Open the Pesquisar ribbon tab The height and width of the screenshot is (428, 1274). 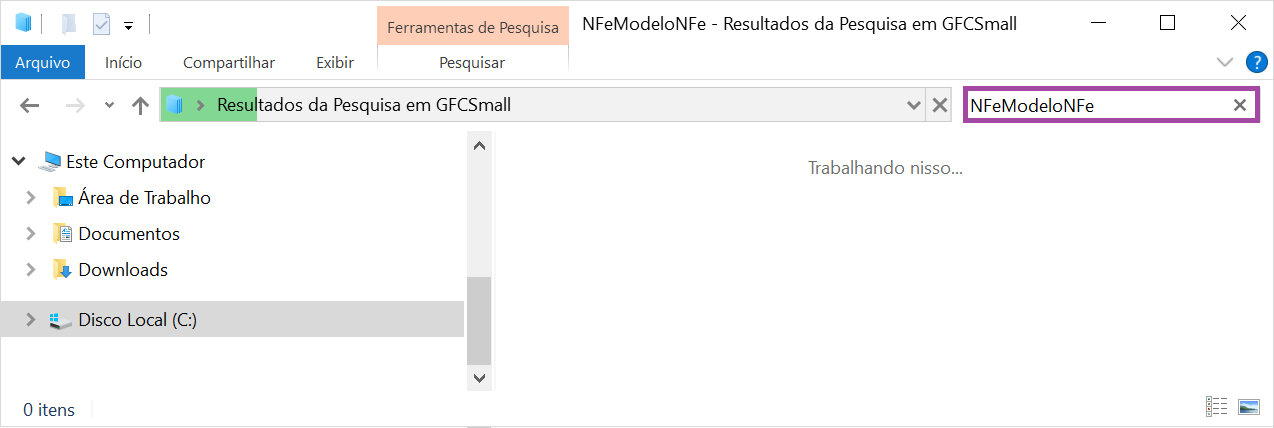(x=472, y=62)
